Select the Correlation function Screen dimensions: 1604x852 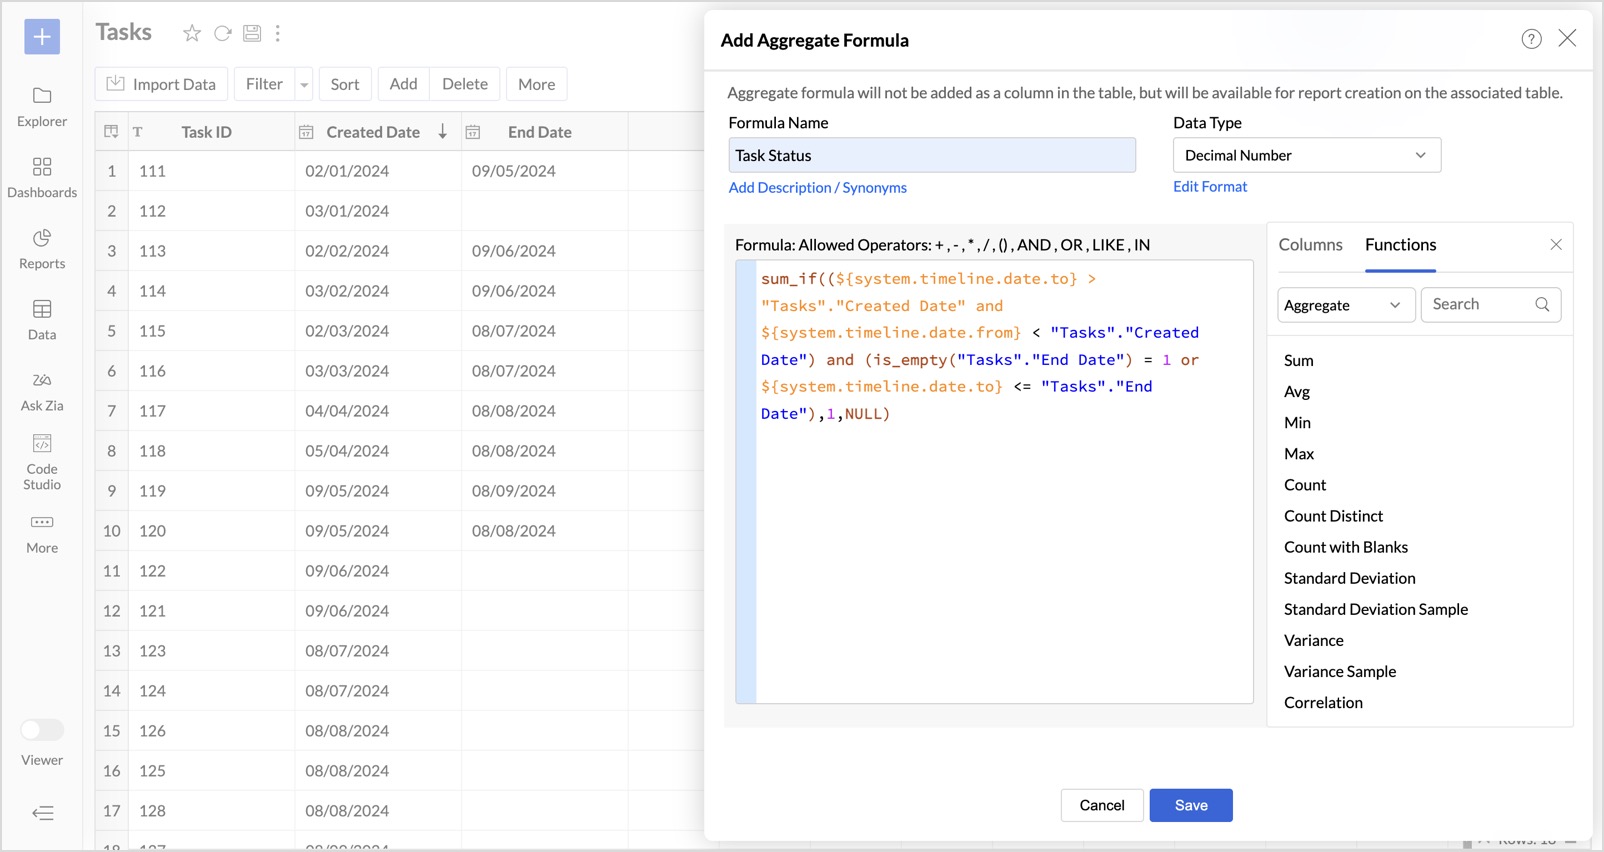[1323, 702]
